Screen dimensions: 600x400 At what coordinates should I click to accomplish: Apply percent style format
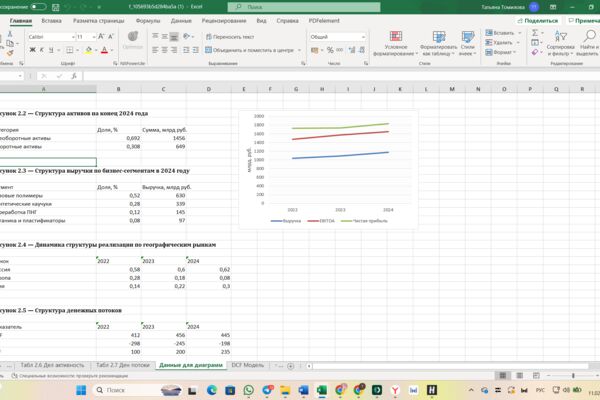pyautogui.click(x=330, y=50)
